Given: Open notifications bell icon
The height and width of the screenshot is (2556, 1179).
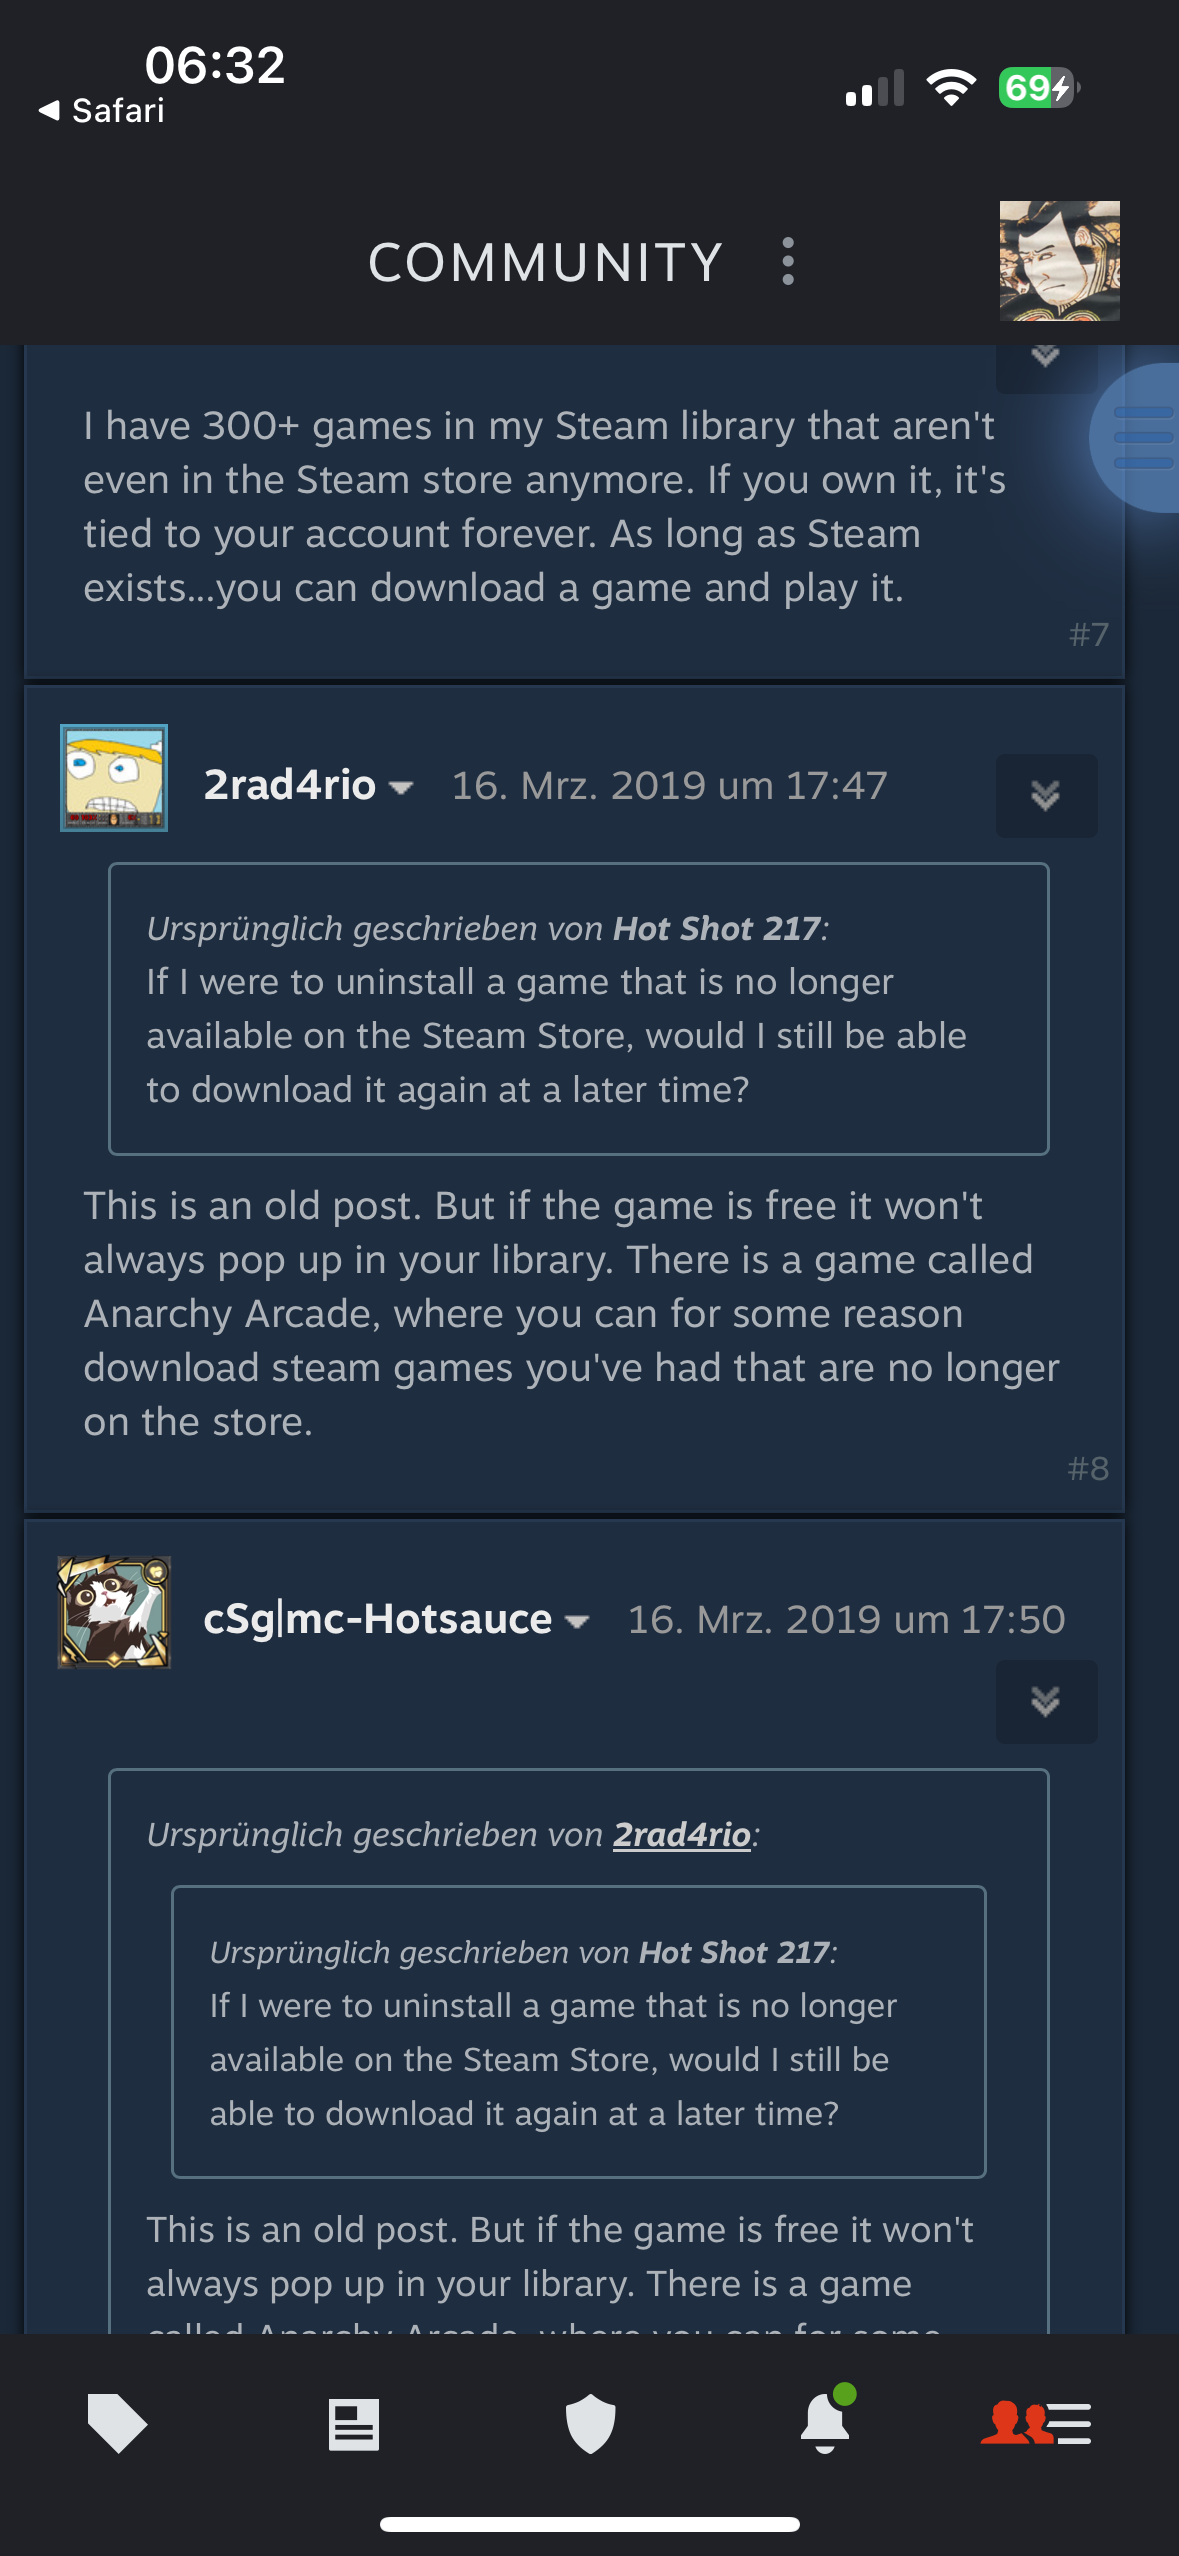Looking at the screenshot, I should tap(827, 2420).
